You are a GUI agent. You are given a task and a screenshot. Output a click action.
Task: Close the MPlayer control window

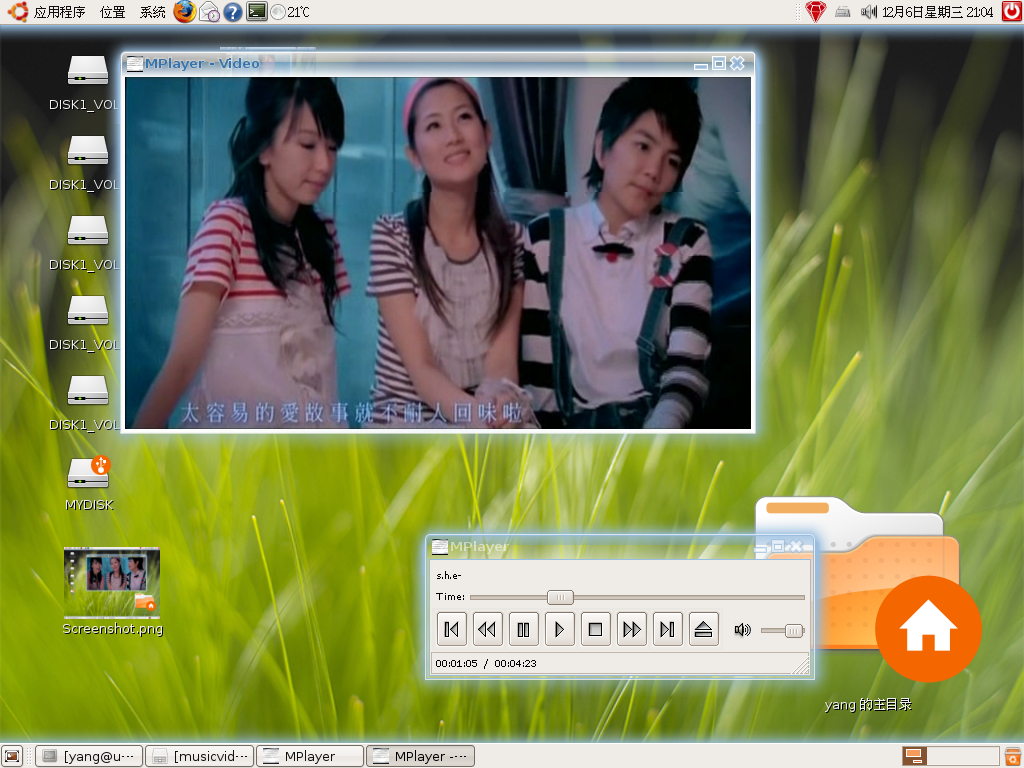[796, 546]
